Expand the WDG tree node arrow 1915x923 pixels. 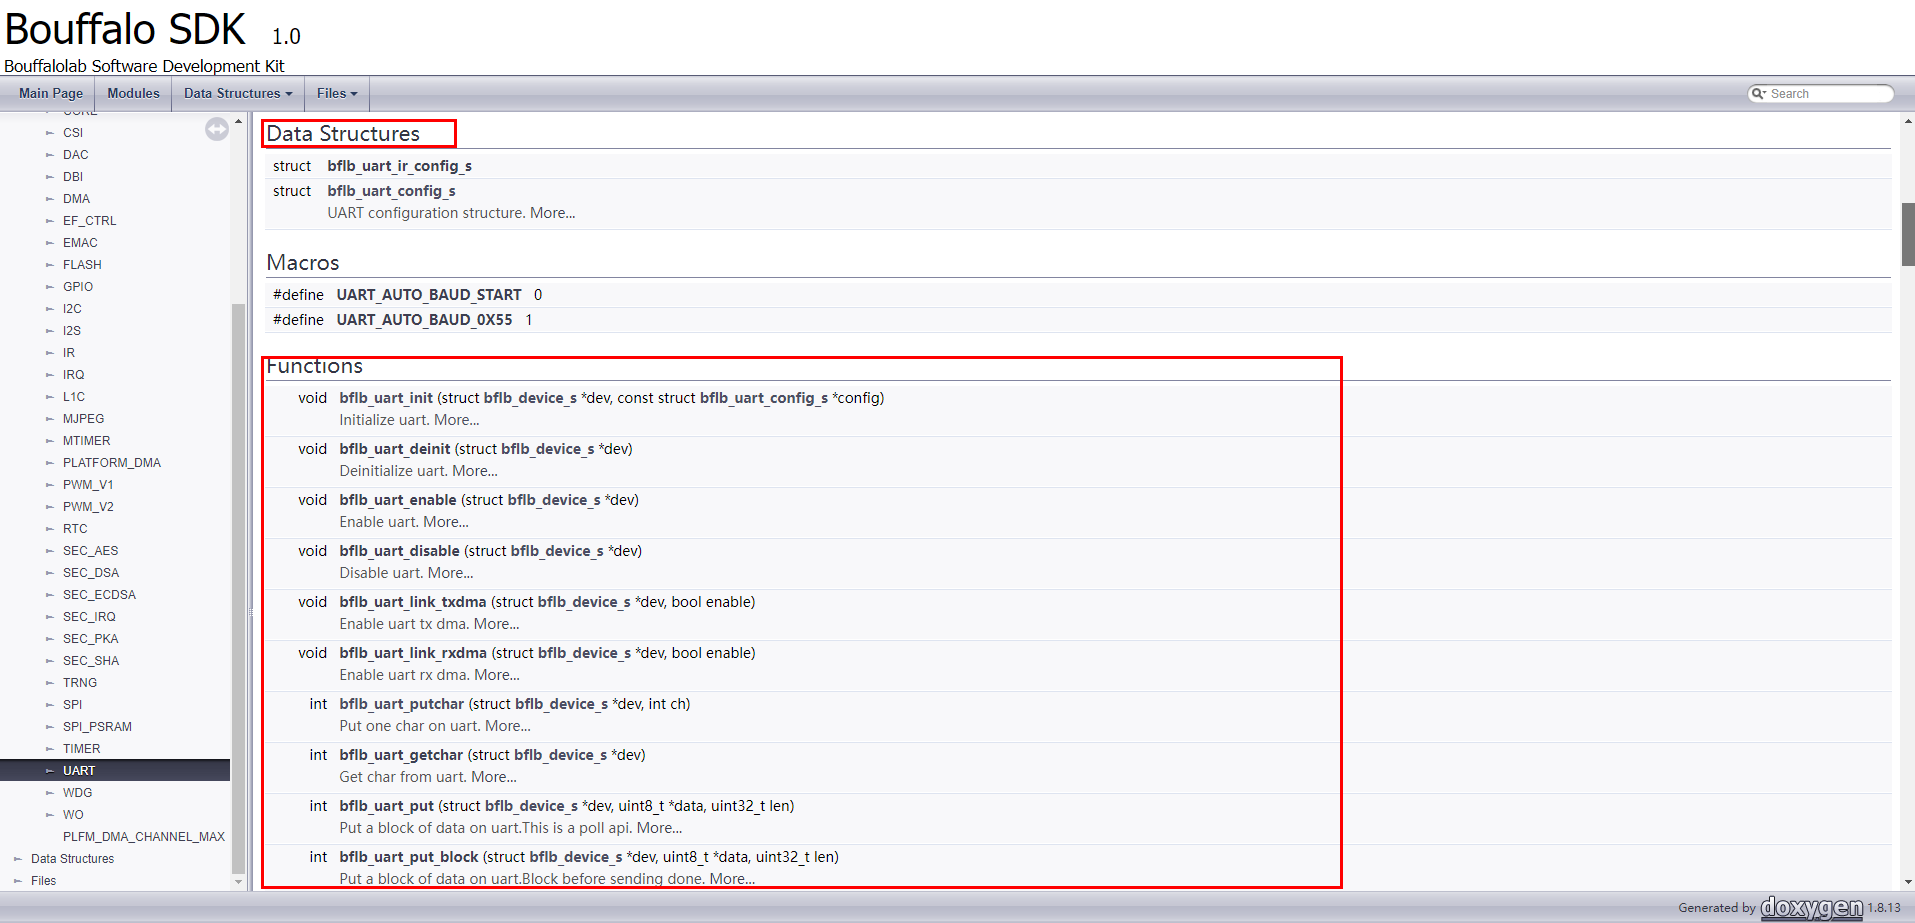50,793
